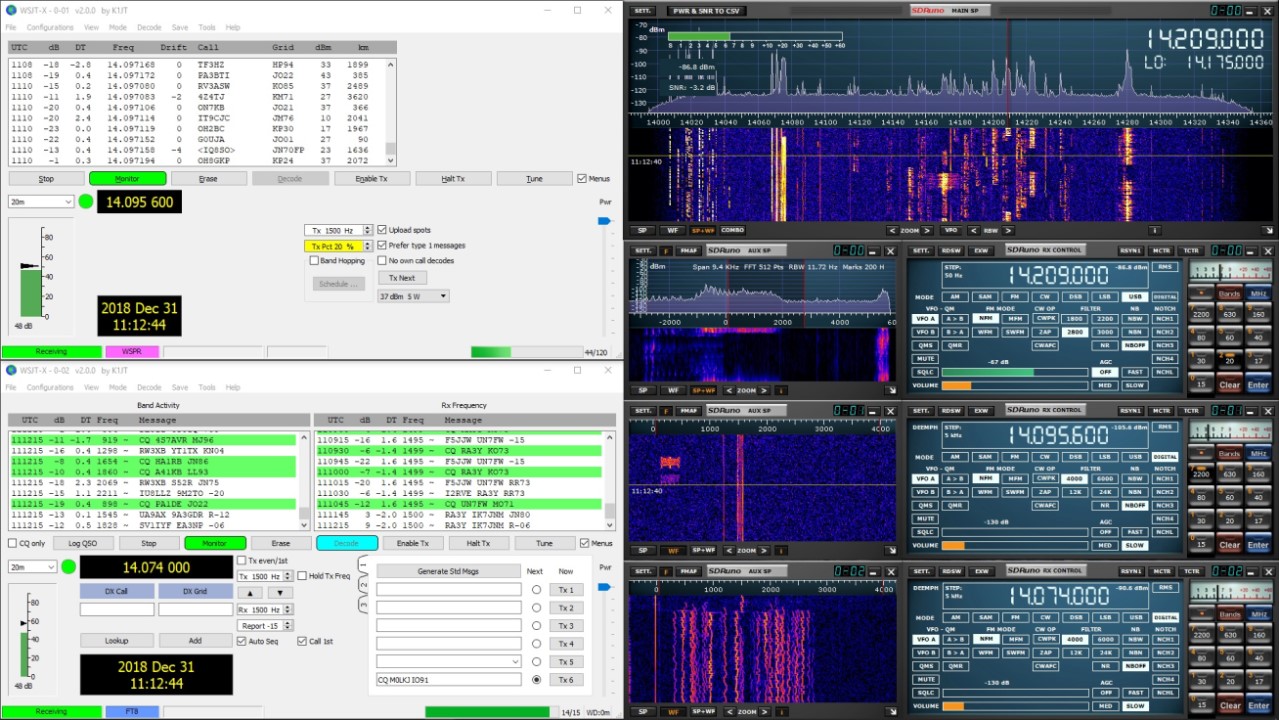1279x720 pixels.
Task: Enable the Band Hopping checkbox
Action: pyautogui.click(x=314, y=260)
